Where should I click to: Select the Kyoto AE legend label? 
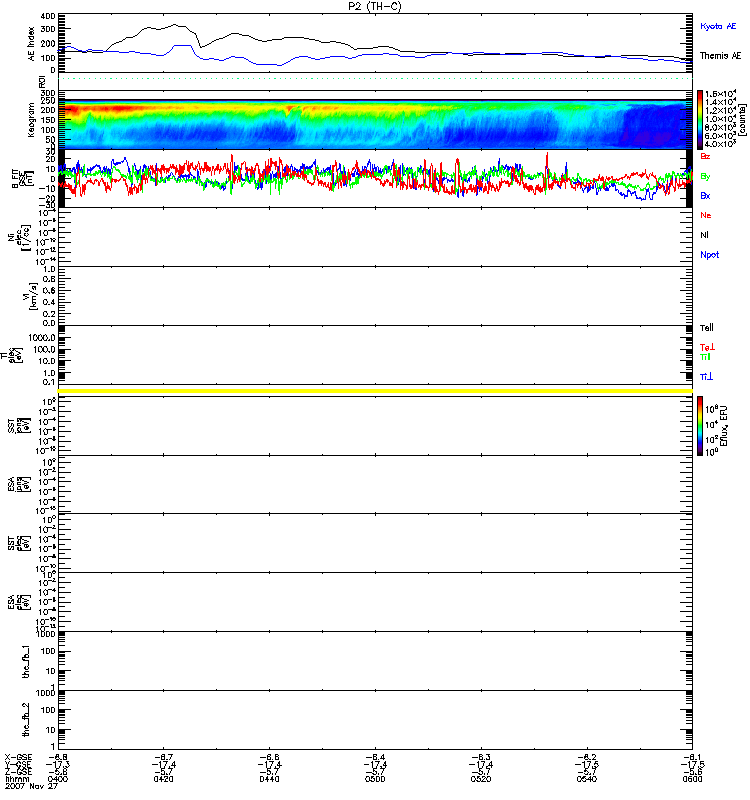pyautogui.click(x=718, y=26)
